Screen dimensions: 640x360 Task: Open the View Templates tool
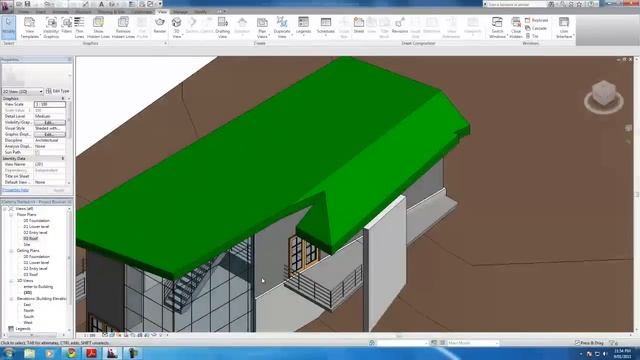pyautogui.click(x=29, y=28)
